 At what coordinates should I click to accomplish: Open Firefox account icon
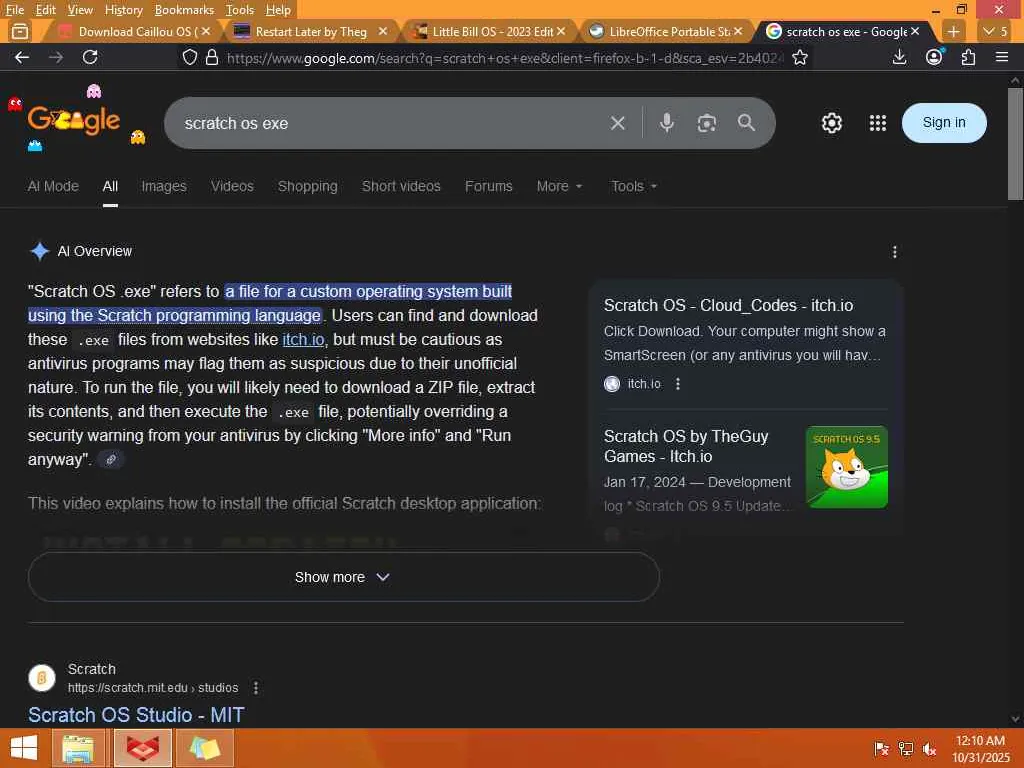tap(935, 57)
